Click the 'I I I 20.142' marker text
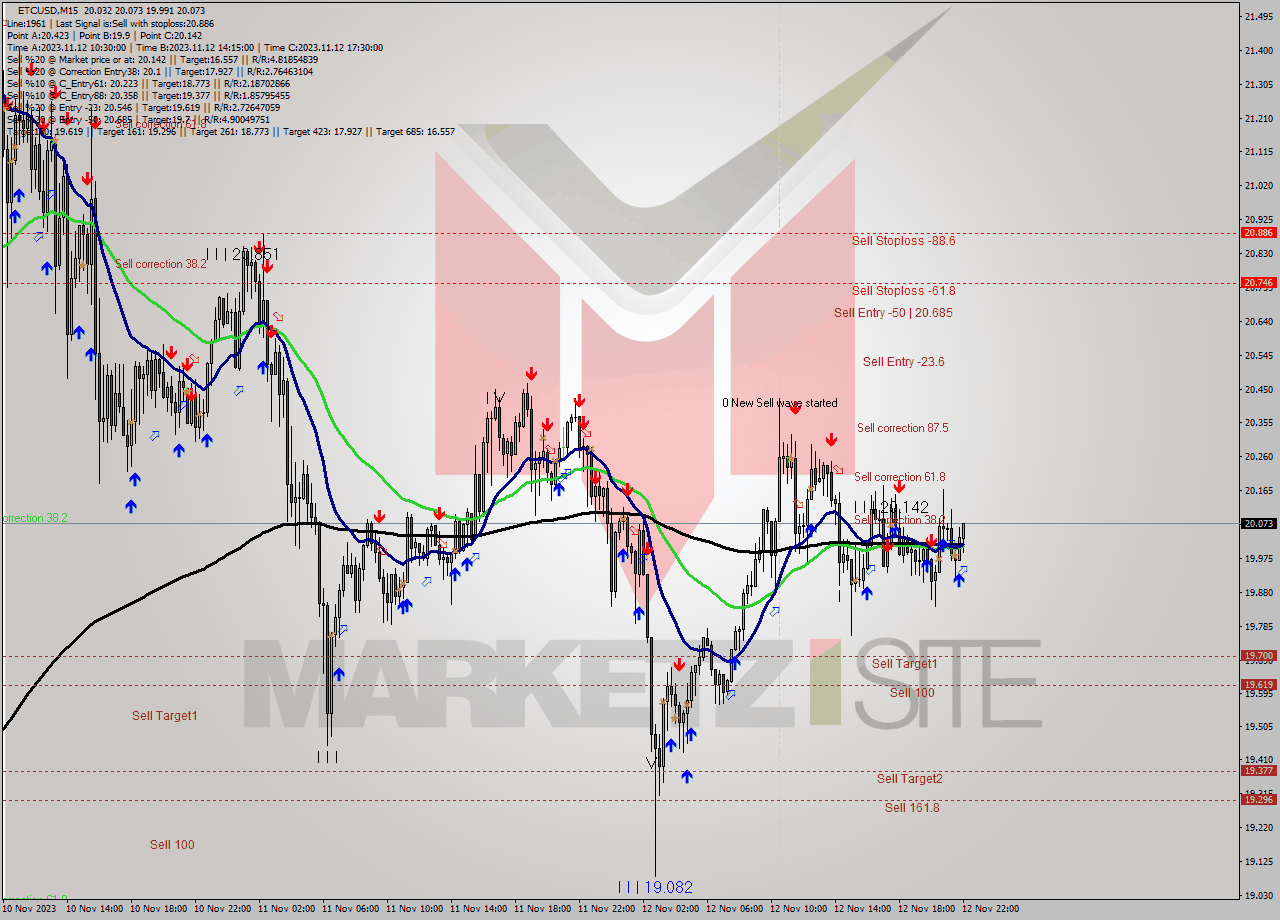 (x=892, y=507)
